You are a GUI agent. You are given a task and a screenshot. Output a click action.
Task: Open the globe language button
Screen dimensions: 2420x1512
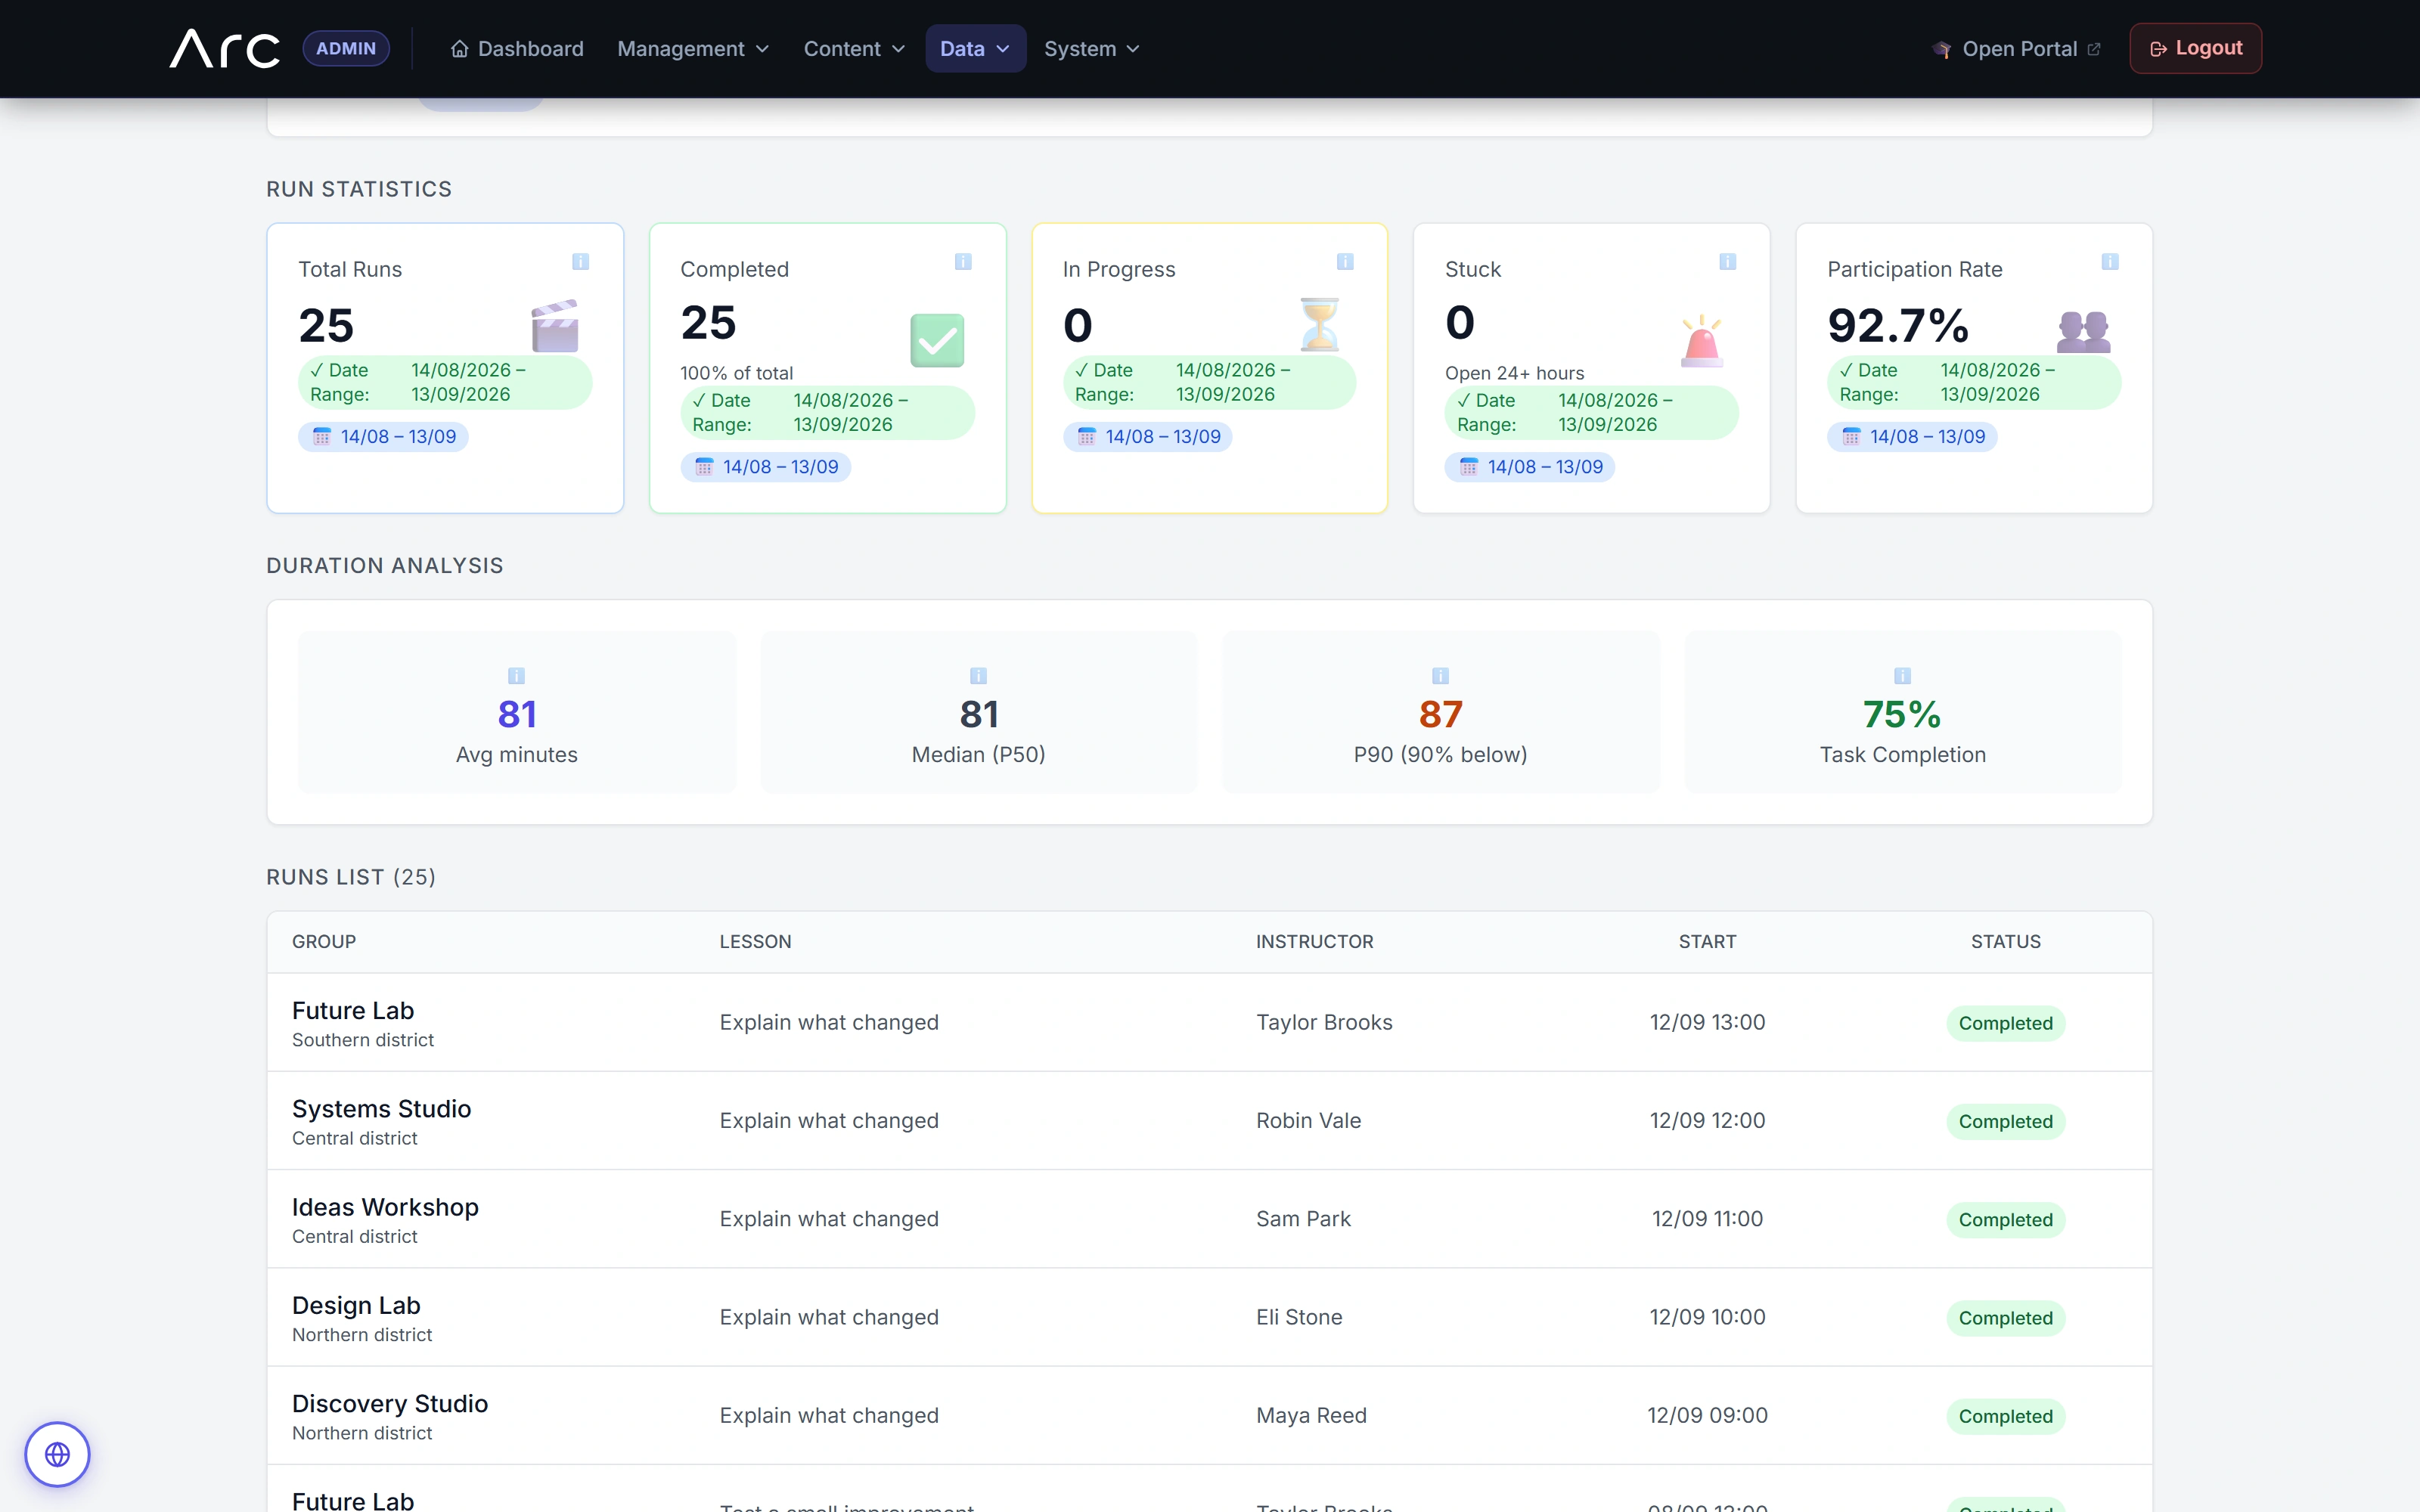pyautogui.click(x=58, y=1454)
